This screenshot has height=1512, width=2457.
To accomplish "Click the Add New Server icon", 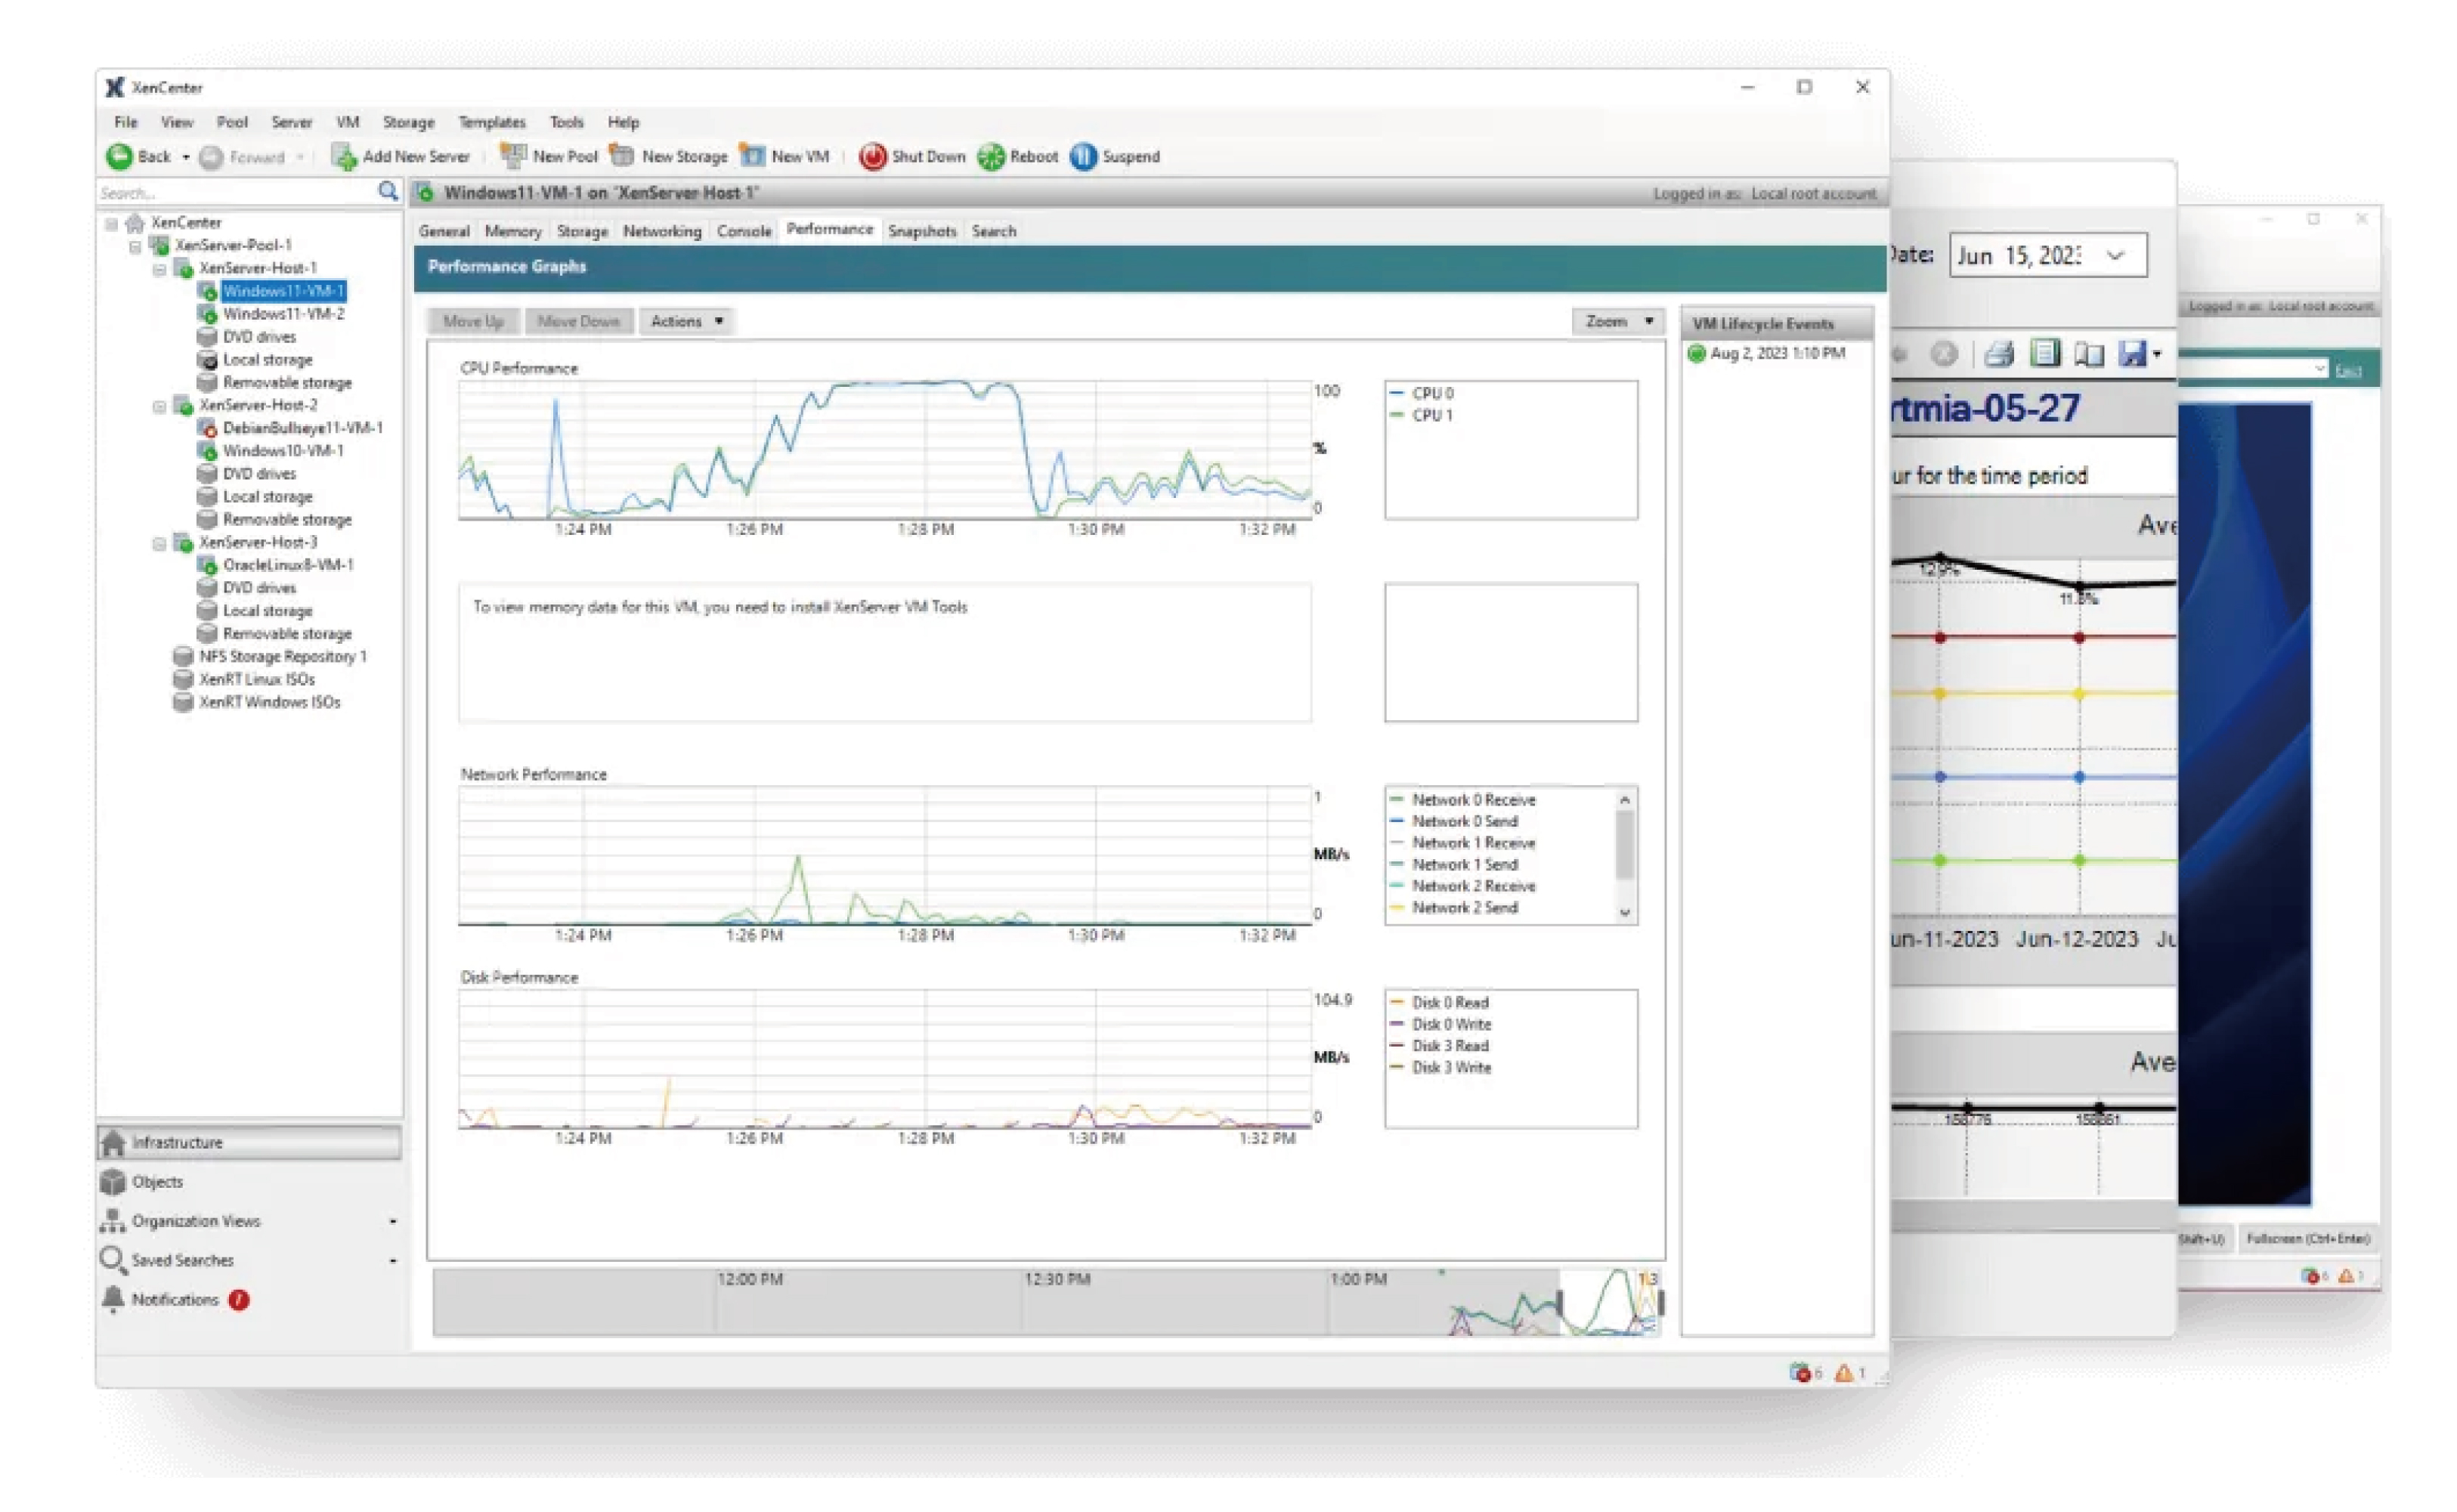I will tap(344, 157).
